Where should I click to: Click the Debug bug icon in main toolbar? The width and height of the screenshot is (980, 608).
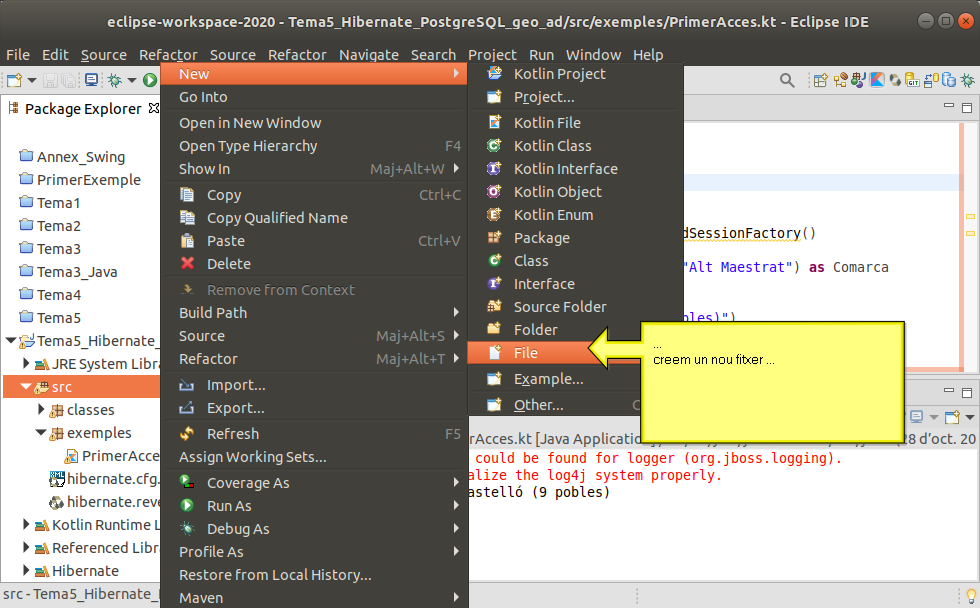tap(115, 80)
